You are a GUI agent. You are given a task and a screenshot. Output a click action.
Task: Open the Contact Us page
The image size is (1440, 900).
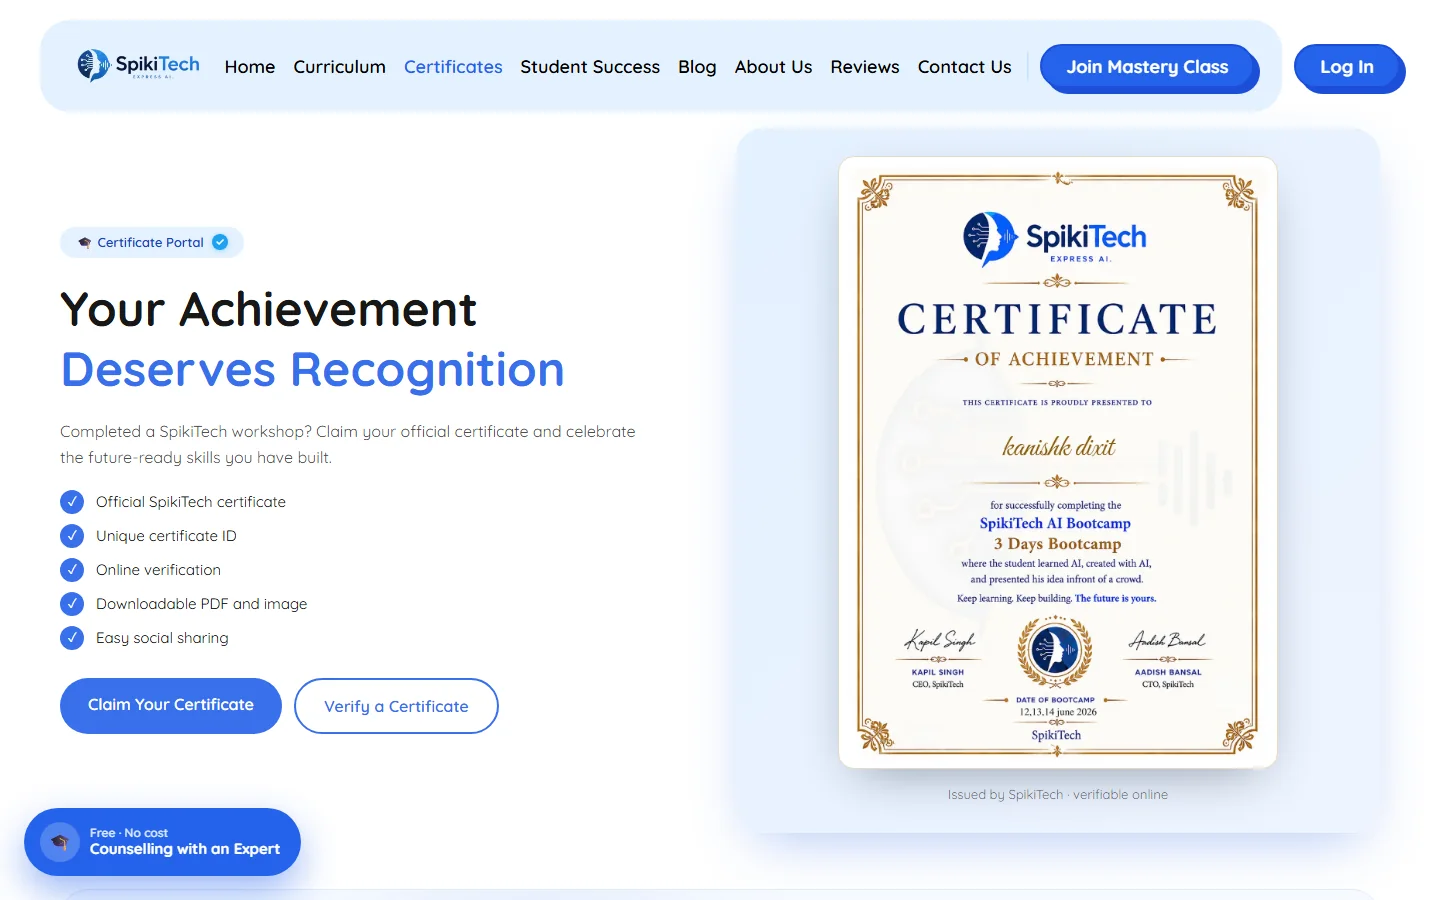(964, 67)
